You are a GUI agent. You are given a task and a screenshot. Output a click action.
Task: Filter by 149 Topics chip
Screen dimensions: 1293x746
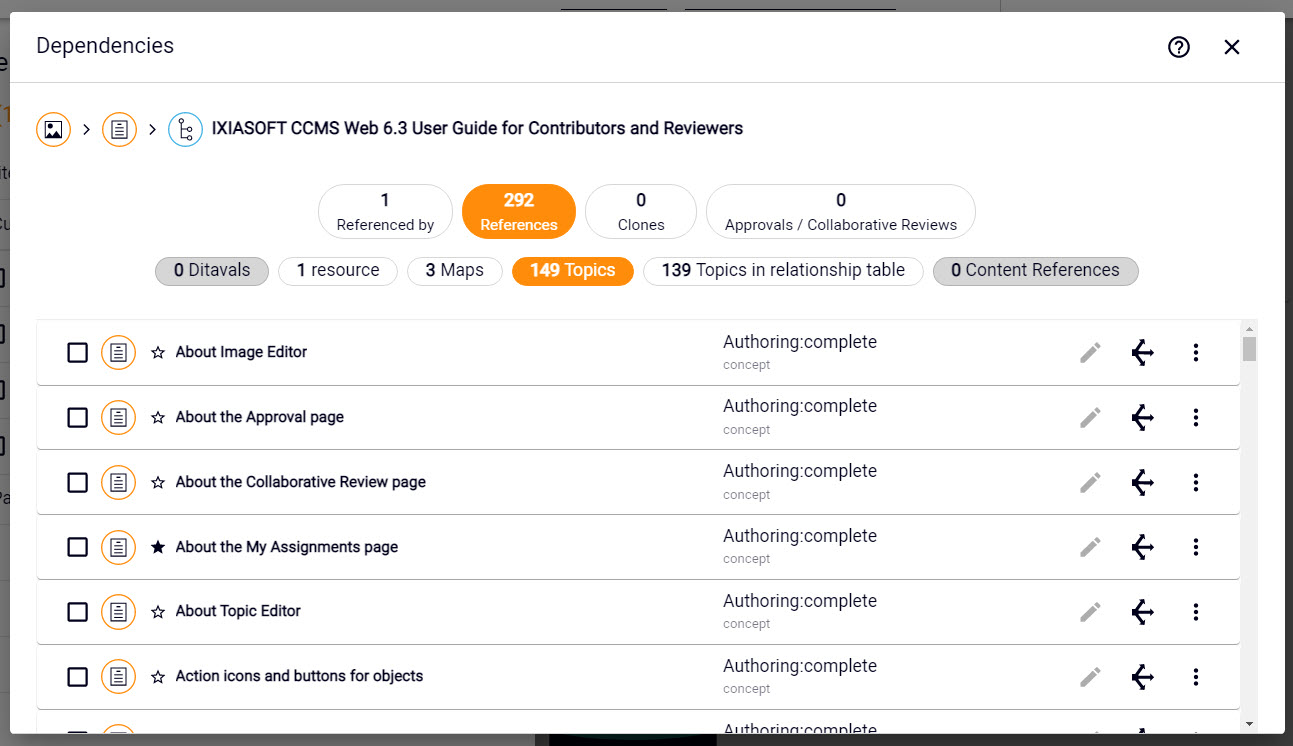click(573, 271)
